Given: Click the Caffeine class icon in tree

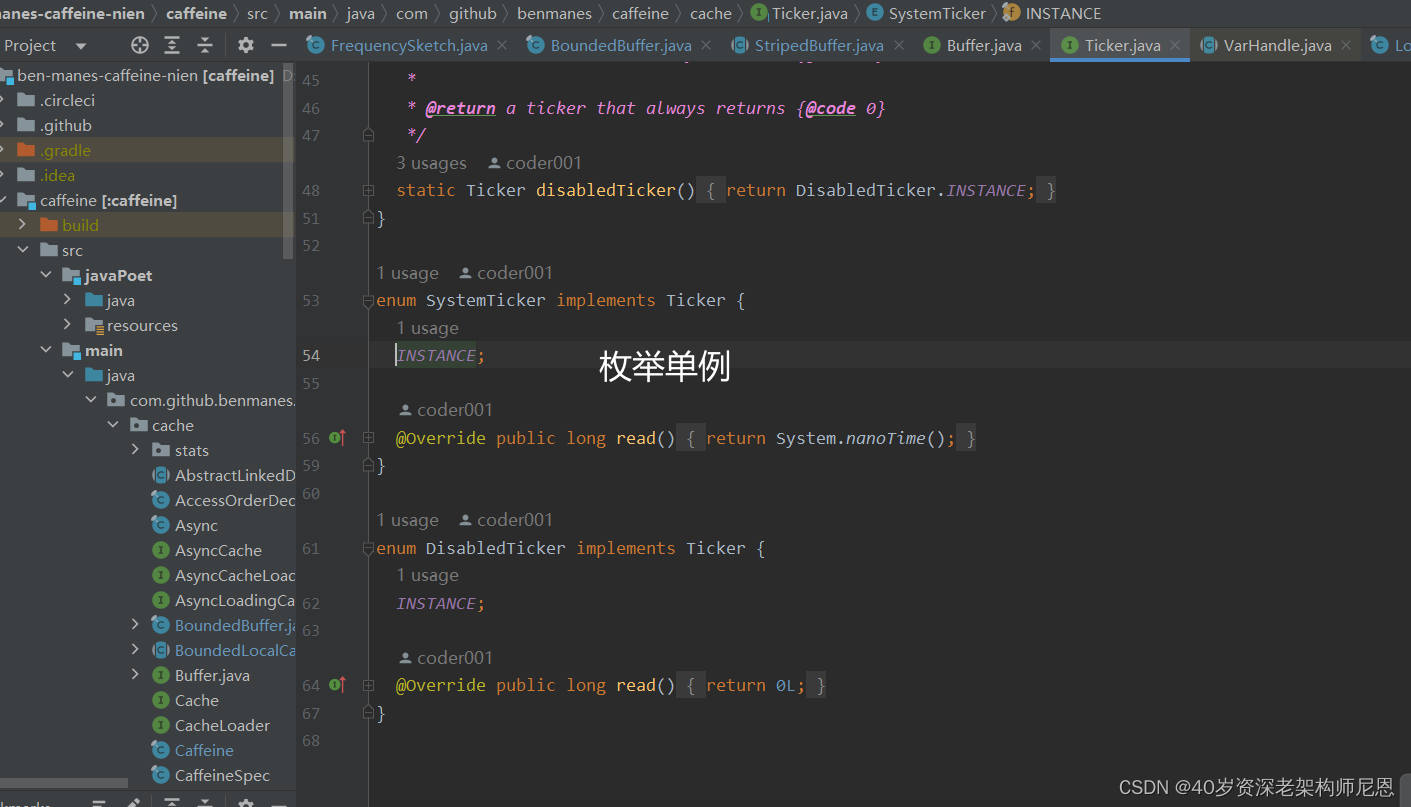Looking at the screenshot, I should (160, 750).
